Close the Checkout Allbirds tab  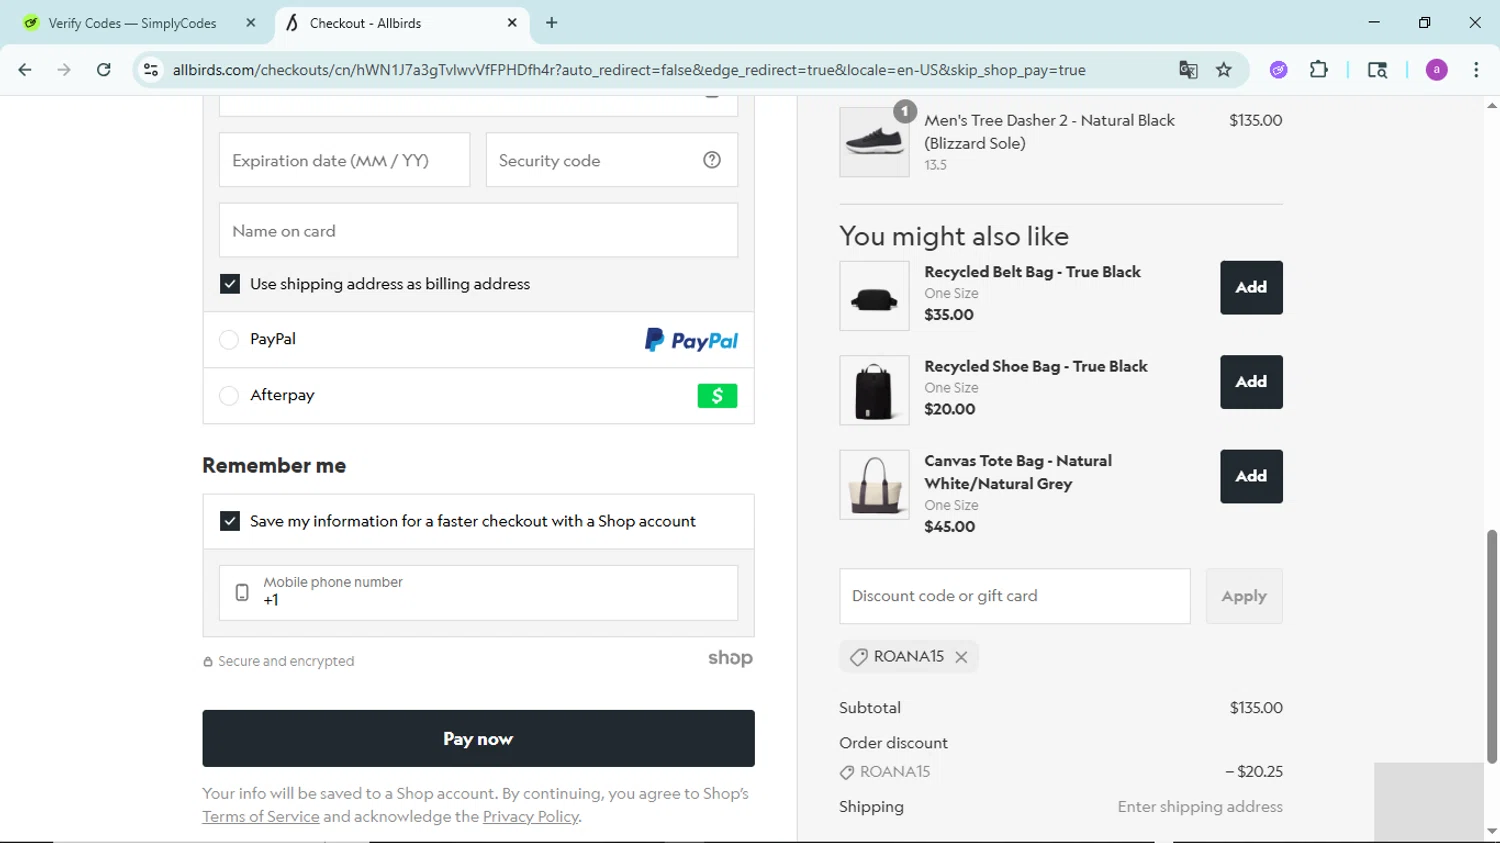pyautogui.click(x=512, y=22)
